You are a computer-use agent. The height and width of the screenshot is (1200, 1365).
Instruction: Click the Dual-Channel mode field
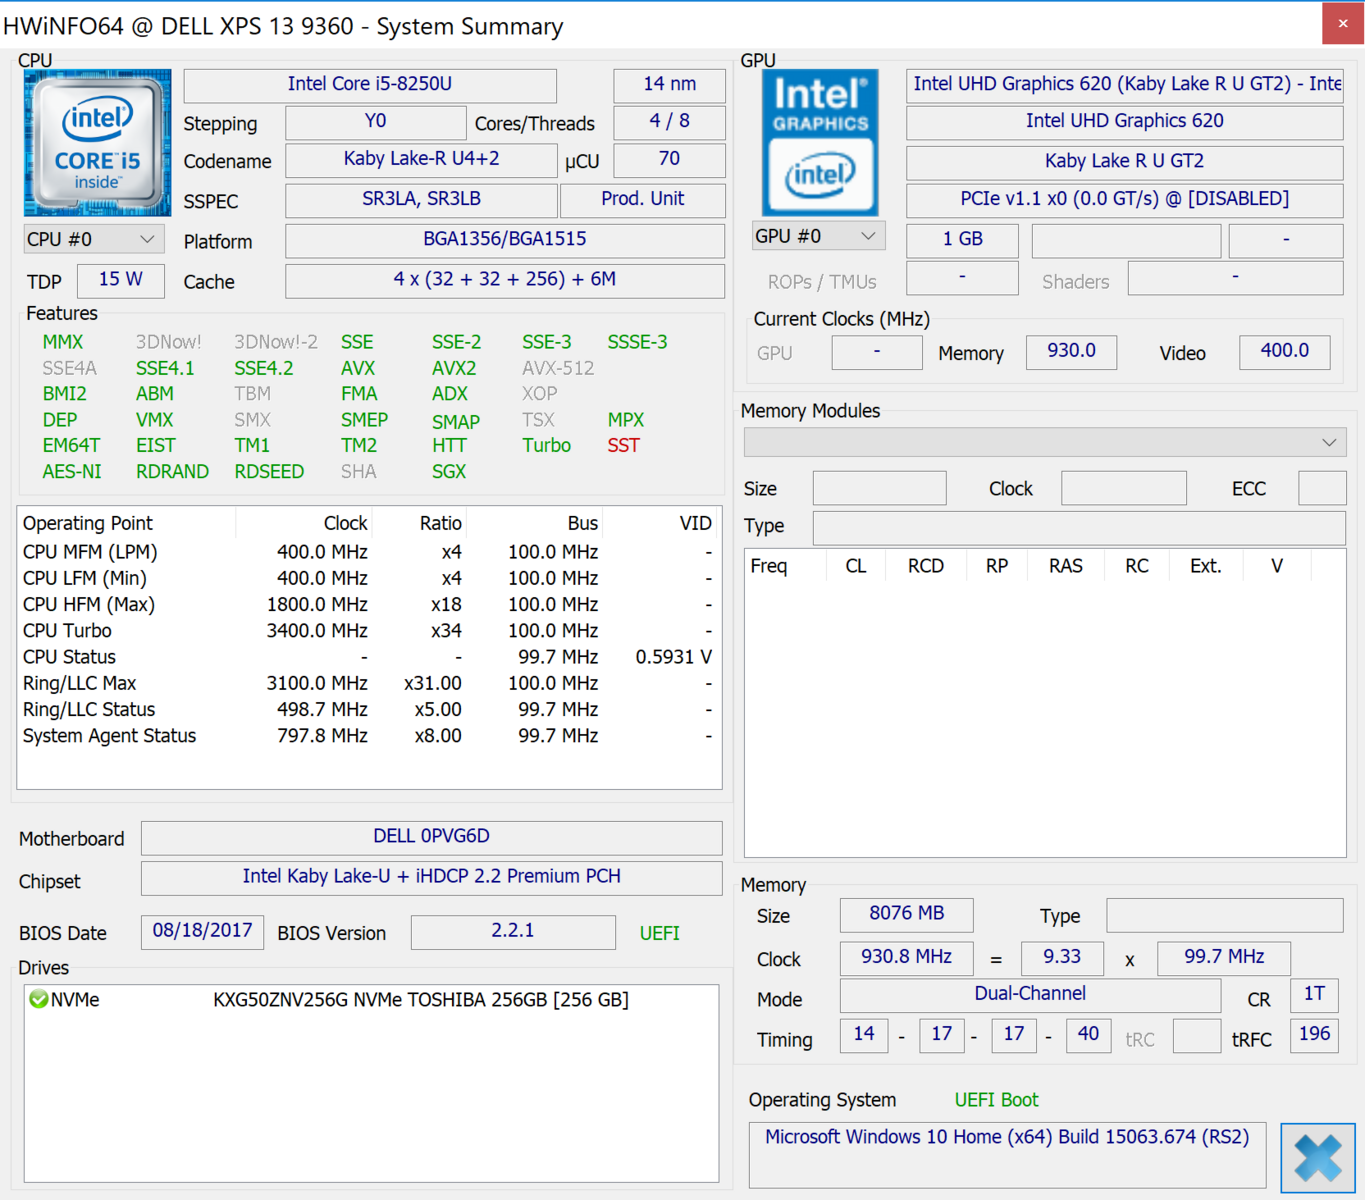(x=1030, y=995)
